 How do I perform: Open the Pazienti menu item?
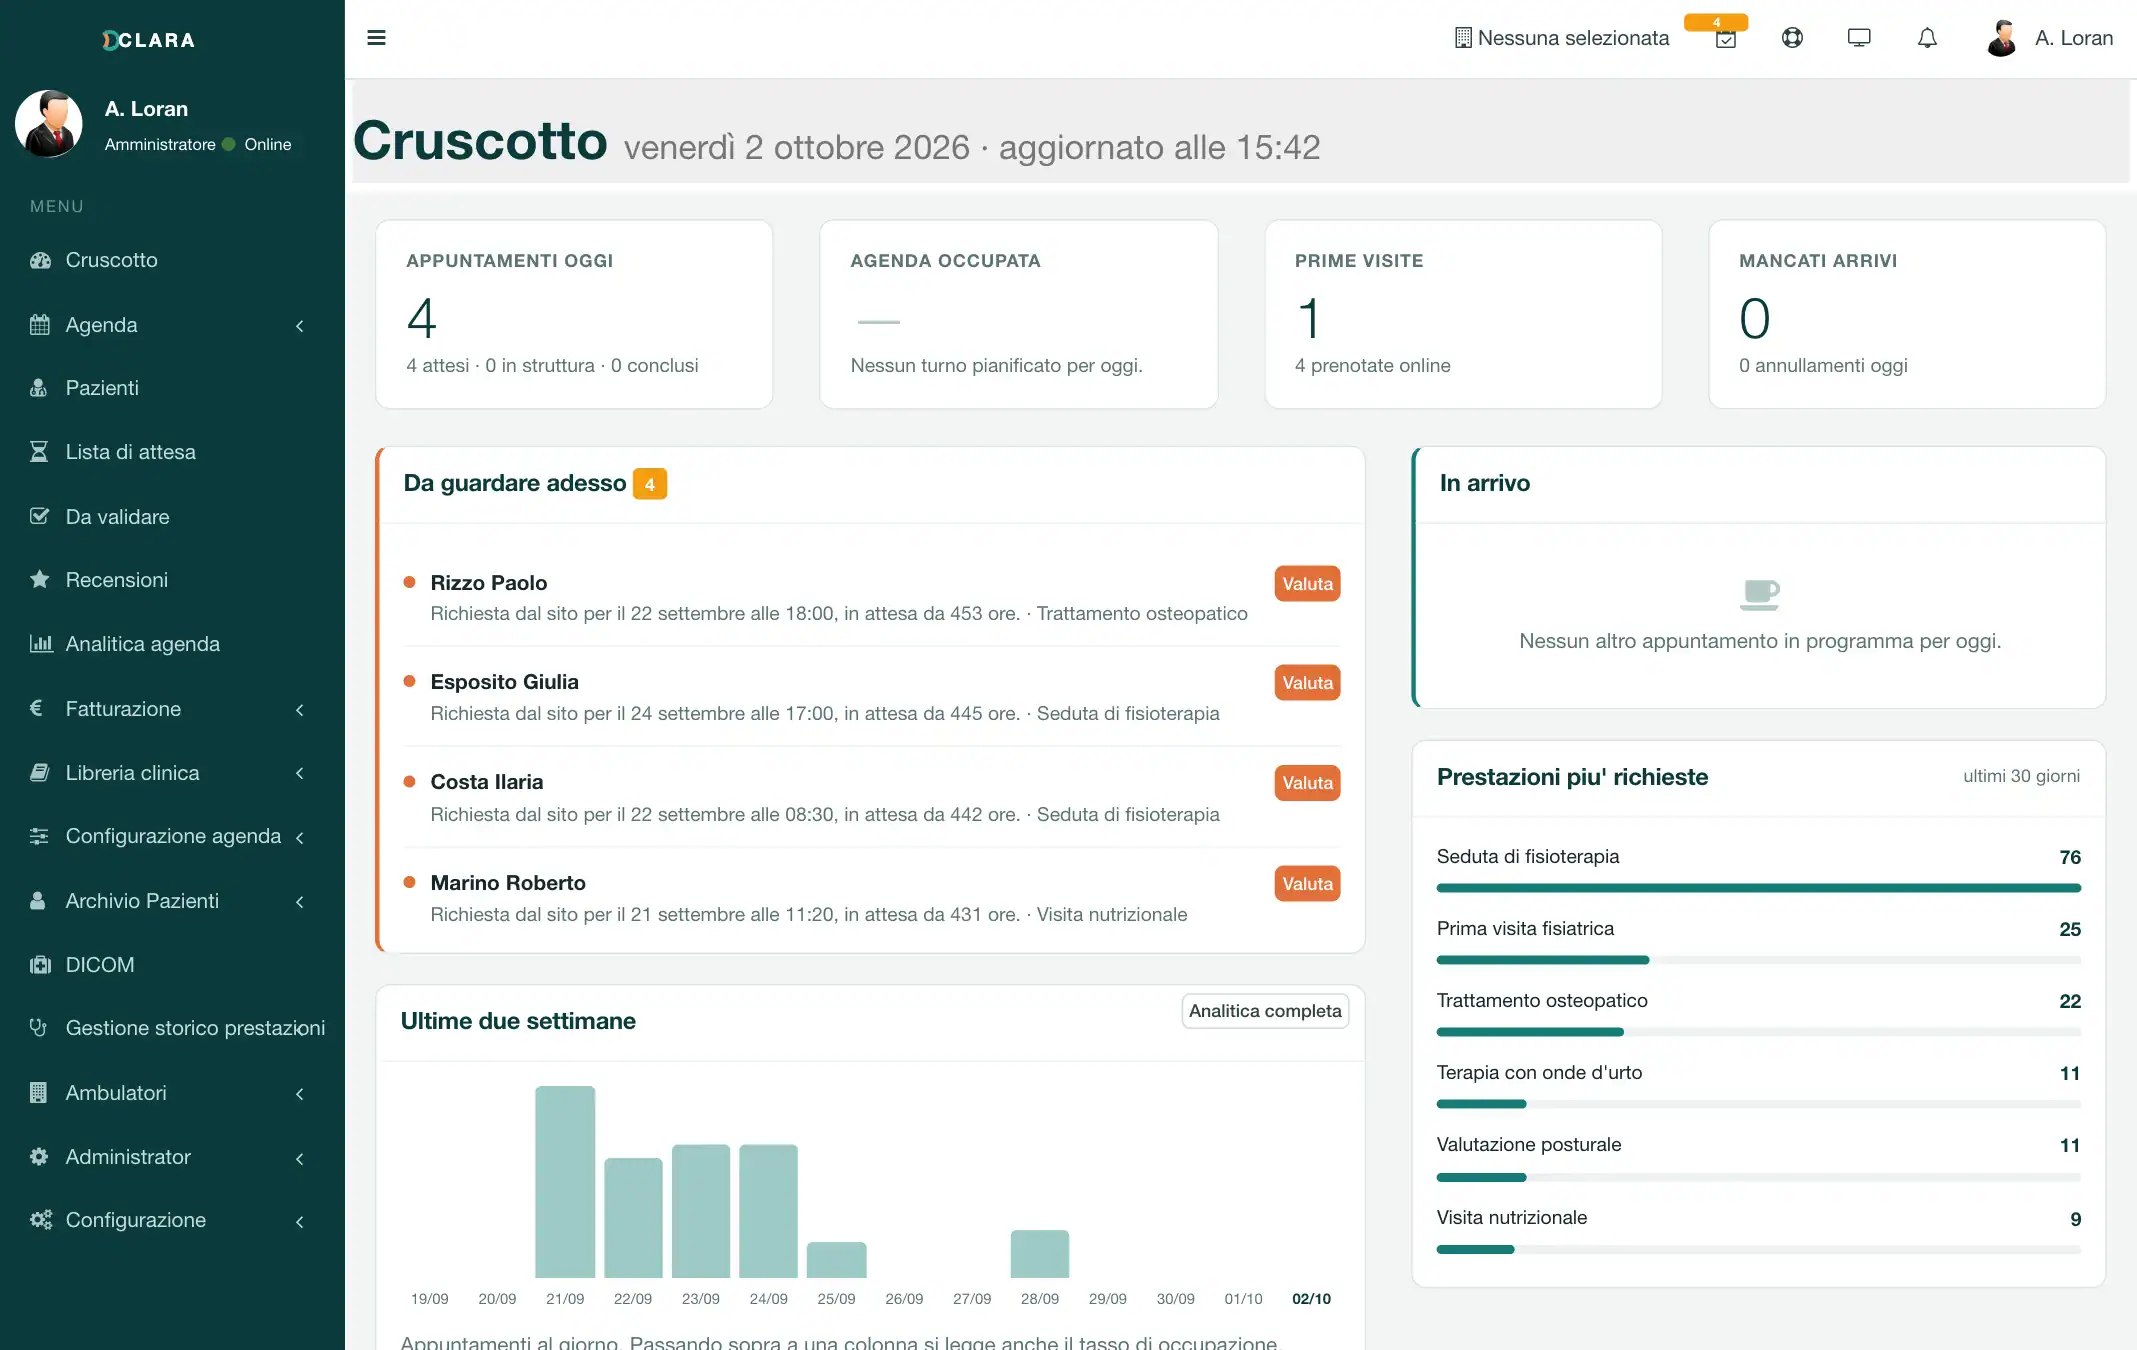(x=172, y=388)
